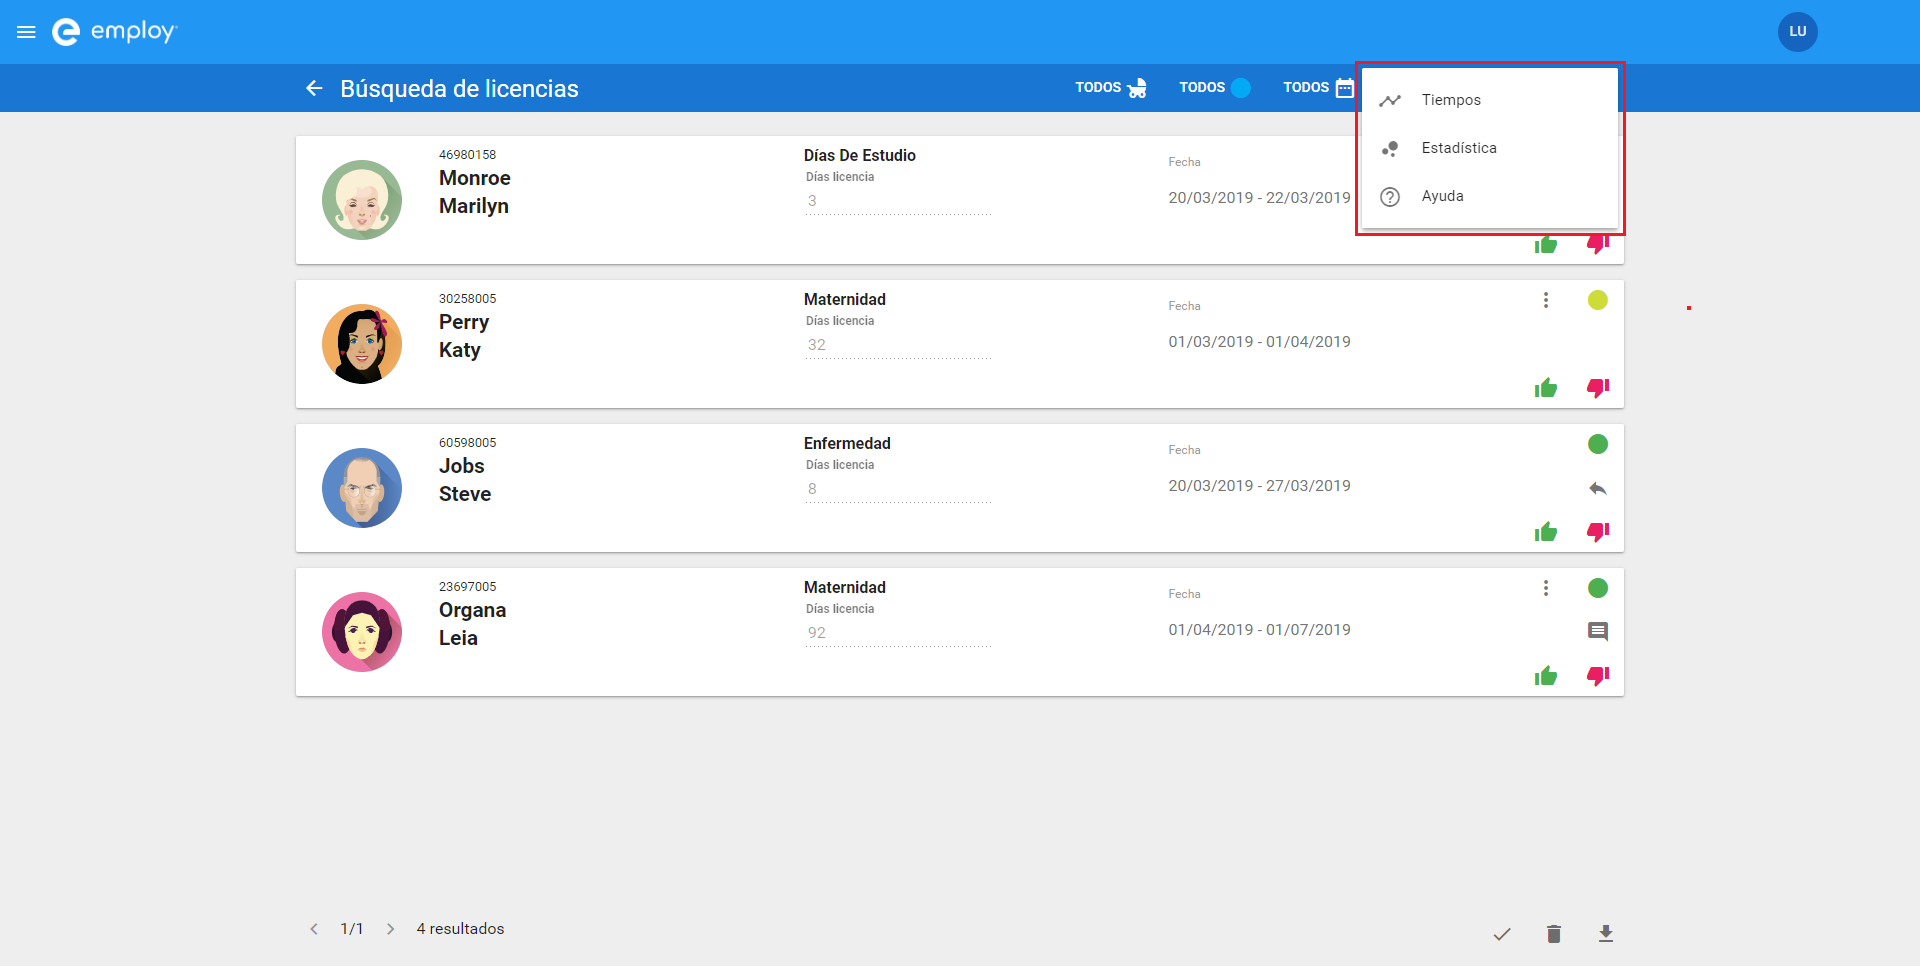Open more options for Organa Leia's license
Image resolution: width=1920 pixels, height=966 pixels.
tap(1546, 588)
